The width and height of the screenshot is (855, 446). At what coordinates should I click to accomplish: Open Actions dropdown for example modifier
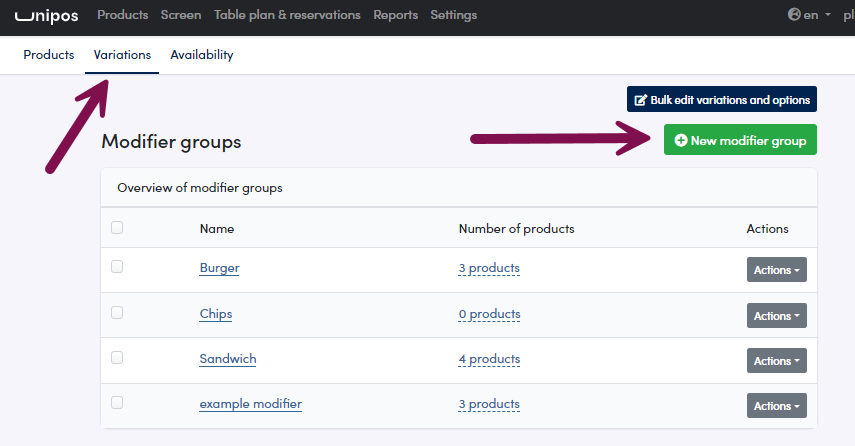[x=776, y=406]
